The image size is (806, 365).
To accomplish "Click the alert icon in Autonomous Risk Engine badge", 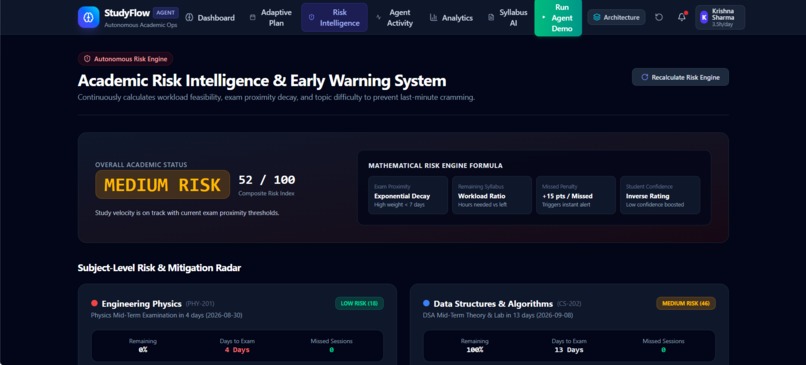I will tap(87, 59).
